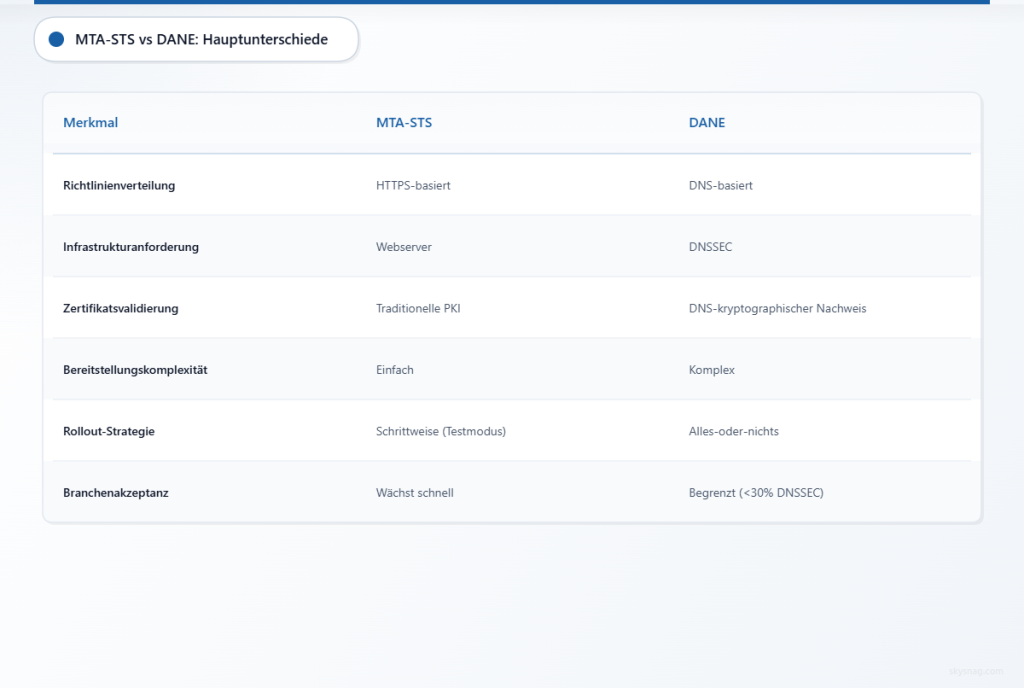Click the Komplex value under DANE
The image size is (1024, 688).
(x=711, y=369)
